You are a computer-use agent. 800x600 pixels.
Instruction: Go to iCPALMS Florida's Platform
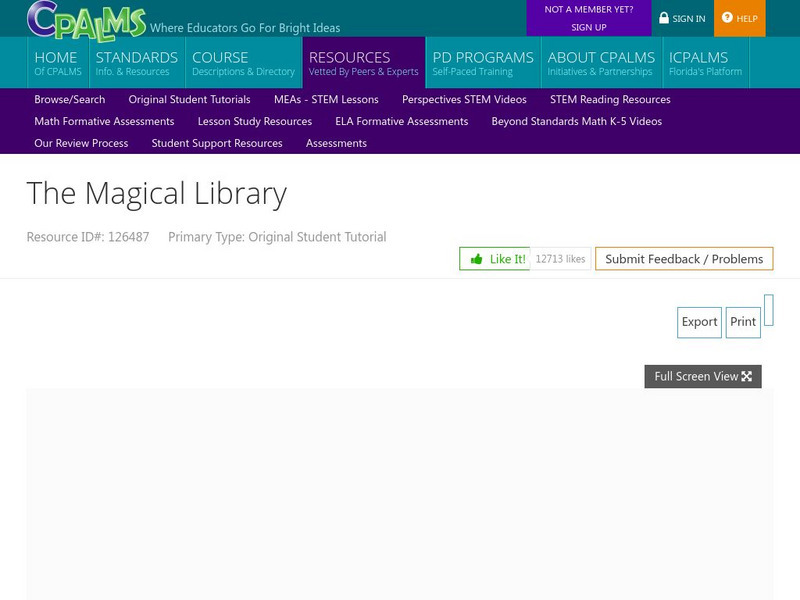tap(705, 63)
